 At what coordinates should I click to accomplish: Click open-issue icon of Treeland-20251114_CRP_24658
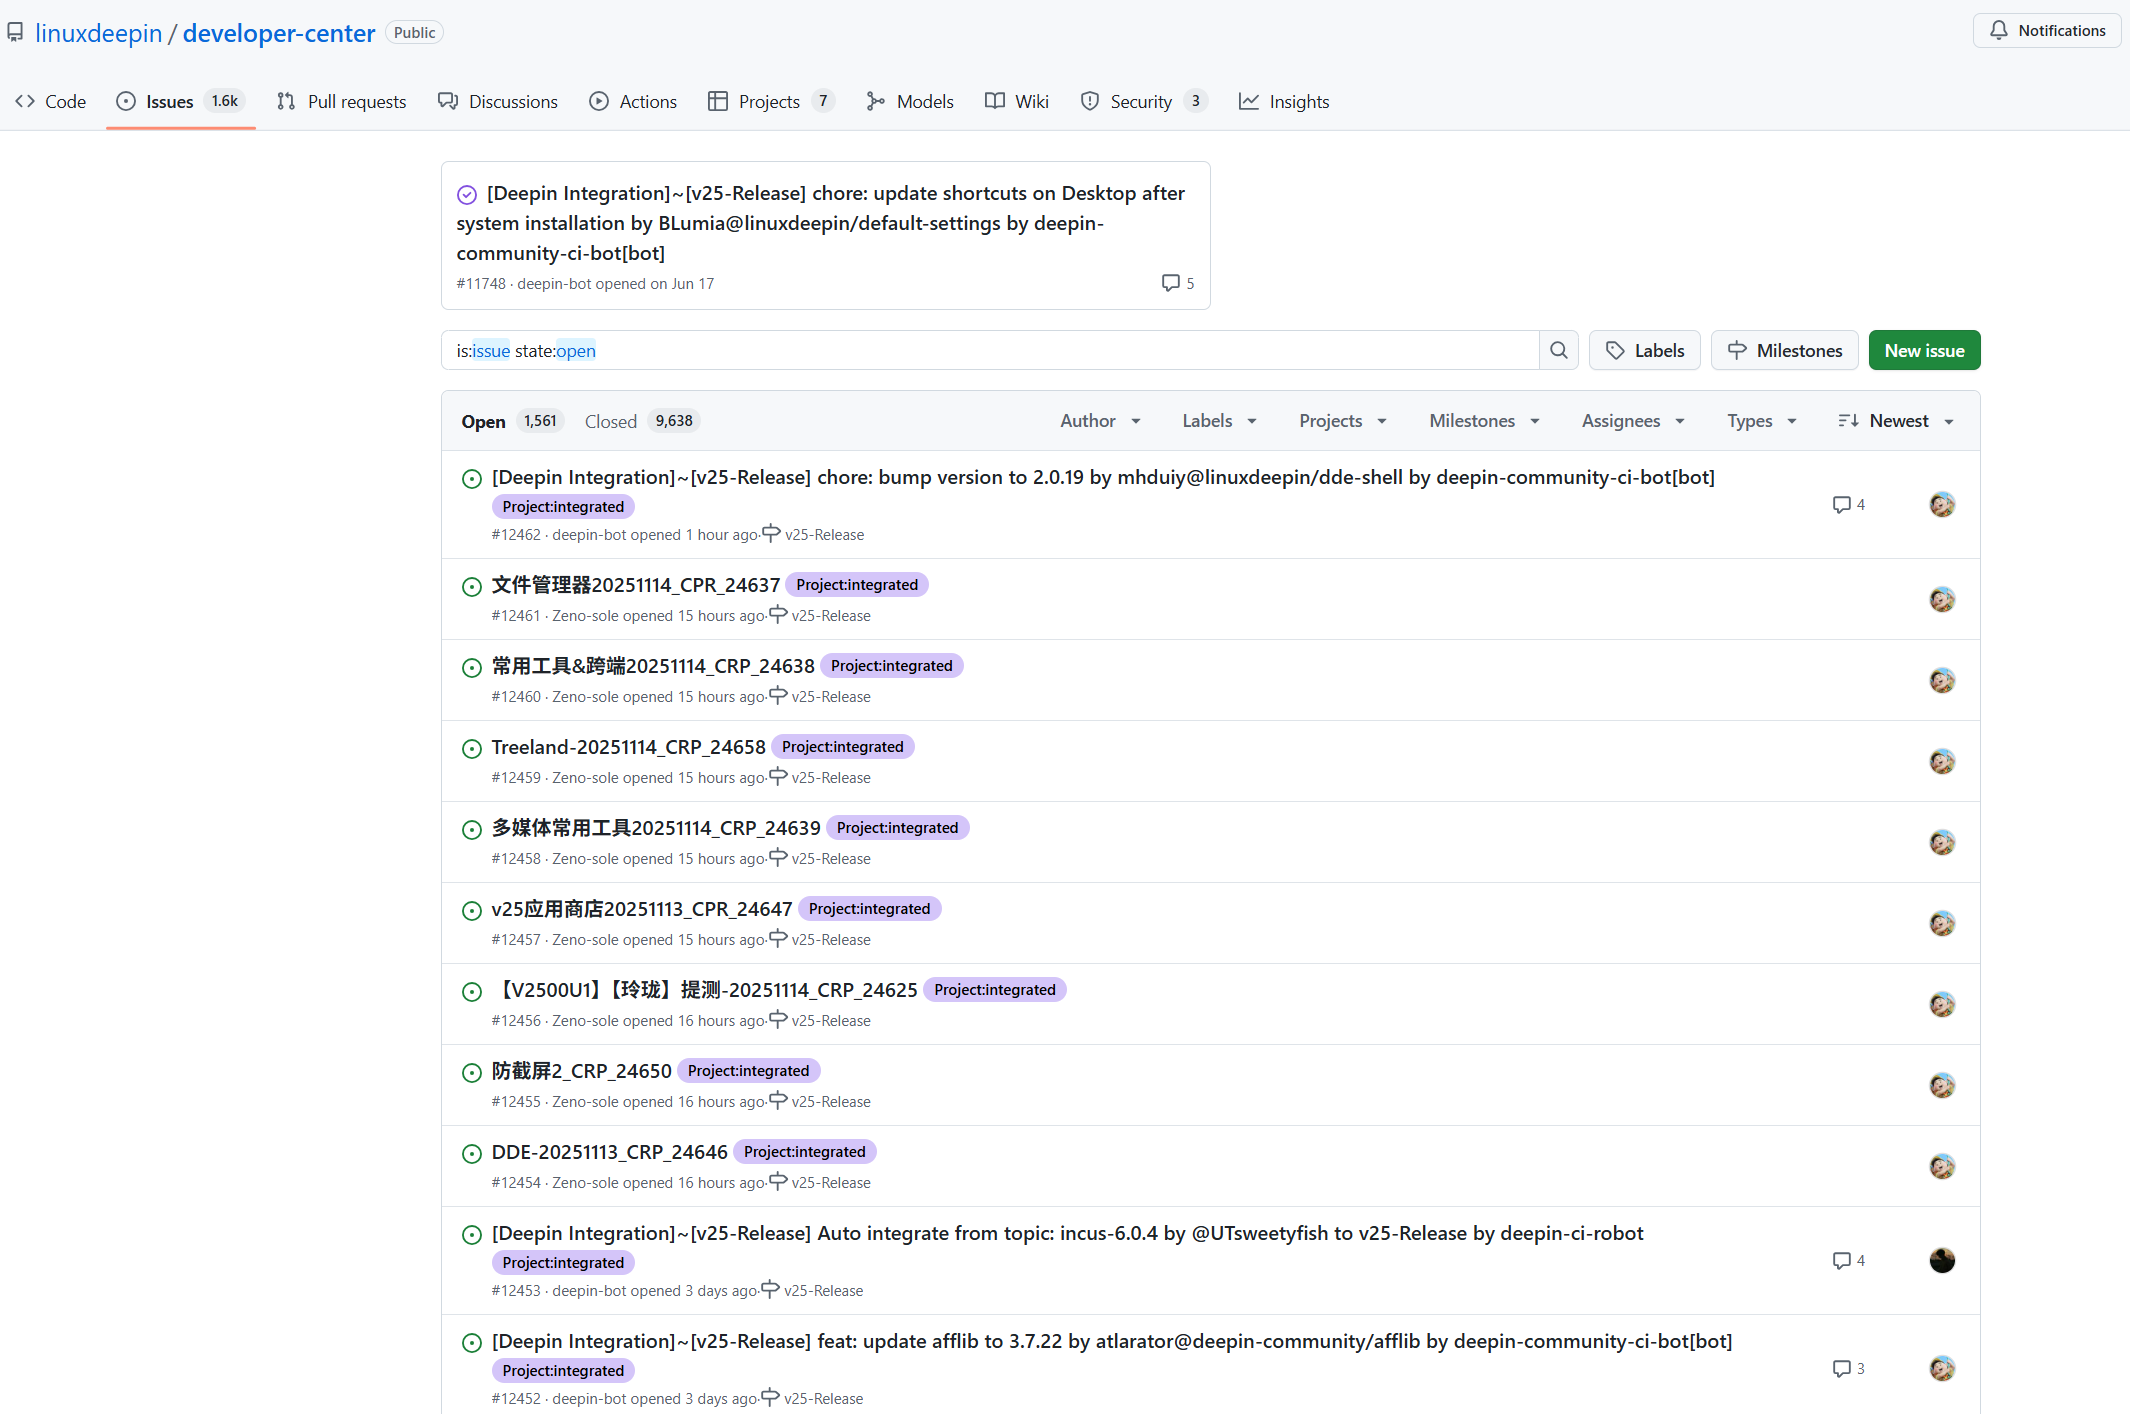click(472, 748)
